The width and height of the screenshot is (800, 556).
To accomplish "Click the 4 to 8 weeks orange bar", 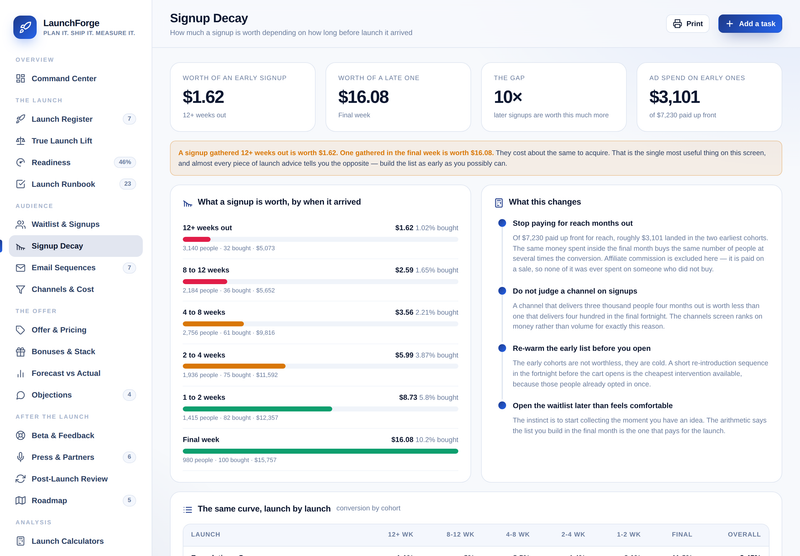I will pyautogui.click(x=213, y=324).
